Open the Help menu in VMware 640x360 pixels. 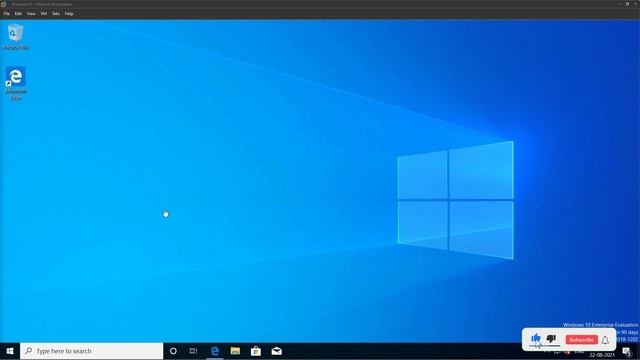coord(69,13)
